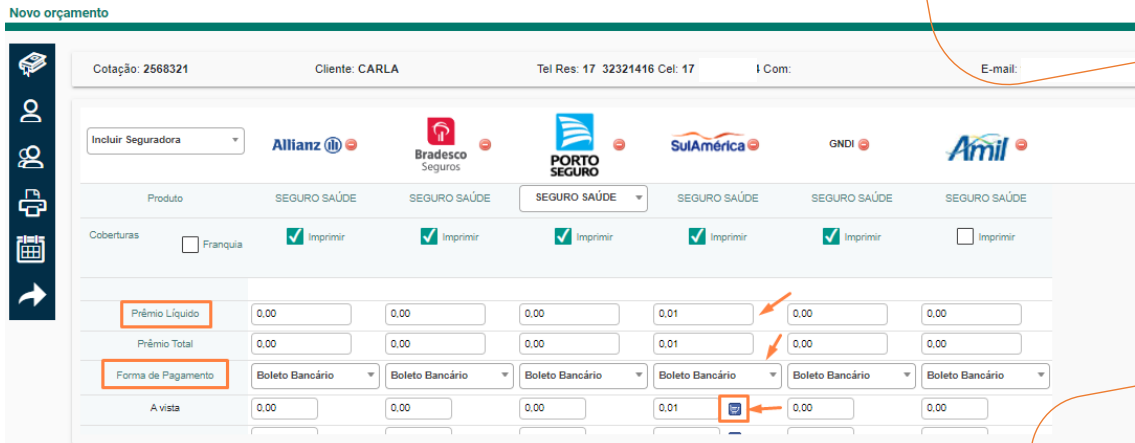Click the SulAmérica logo
The image size is (1135, 443).
[708, 143]
